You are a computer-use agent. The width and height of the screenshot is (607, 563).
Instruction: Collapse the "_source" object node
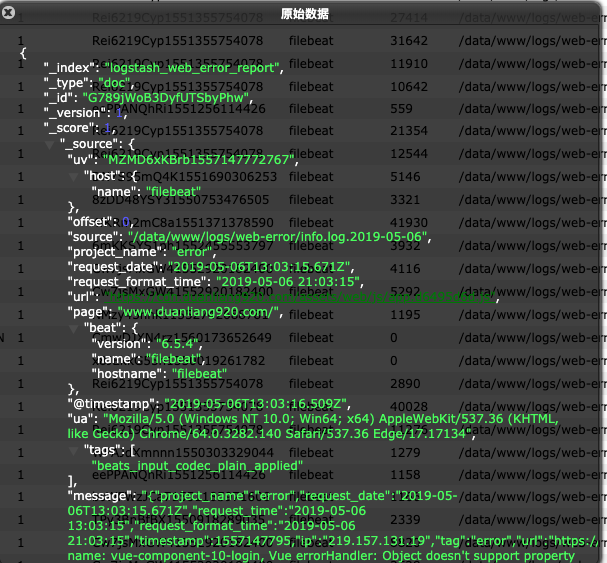(49, 144)
